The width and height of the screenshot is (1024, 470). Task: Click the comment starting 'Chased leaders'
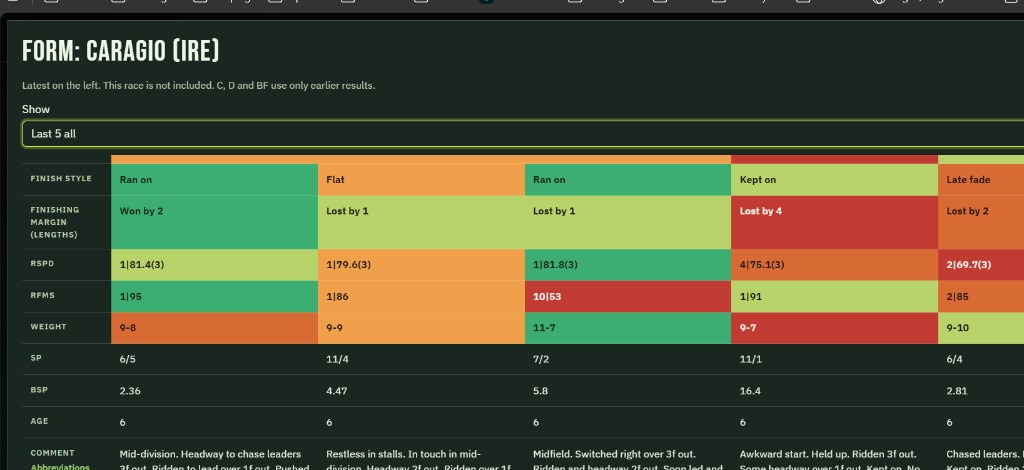tap(985, 461)
